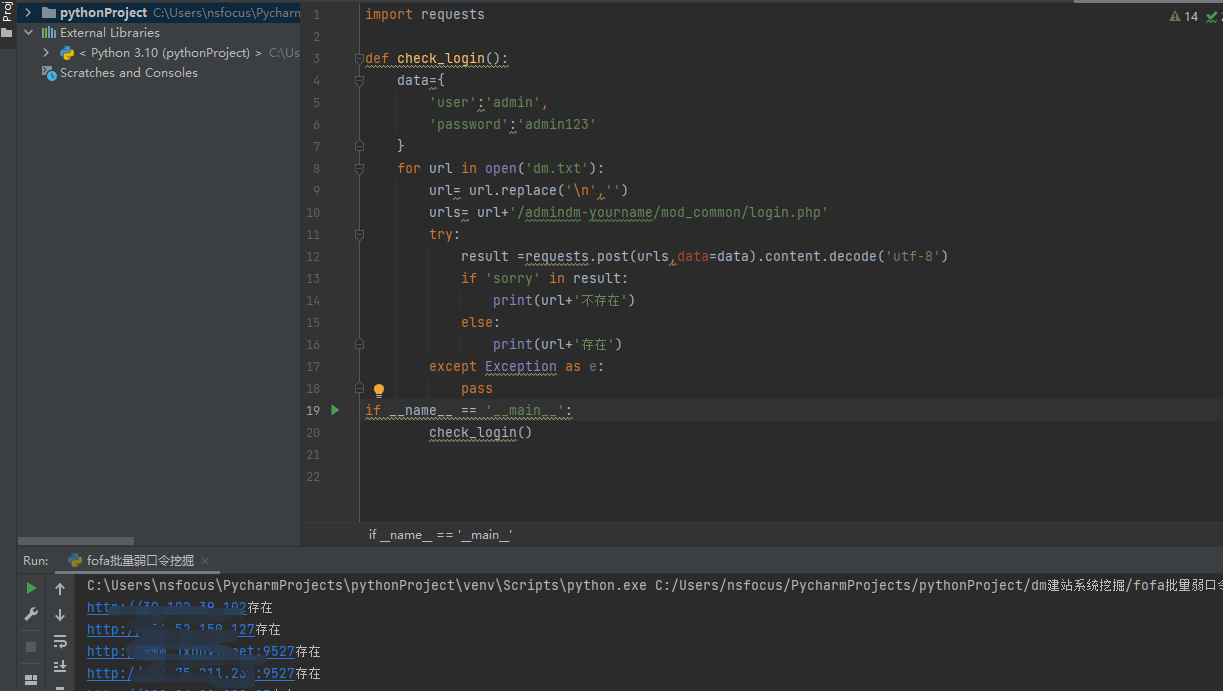Expand the pythonProject root node

[27, 13]
